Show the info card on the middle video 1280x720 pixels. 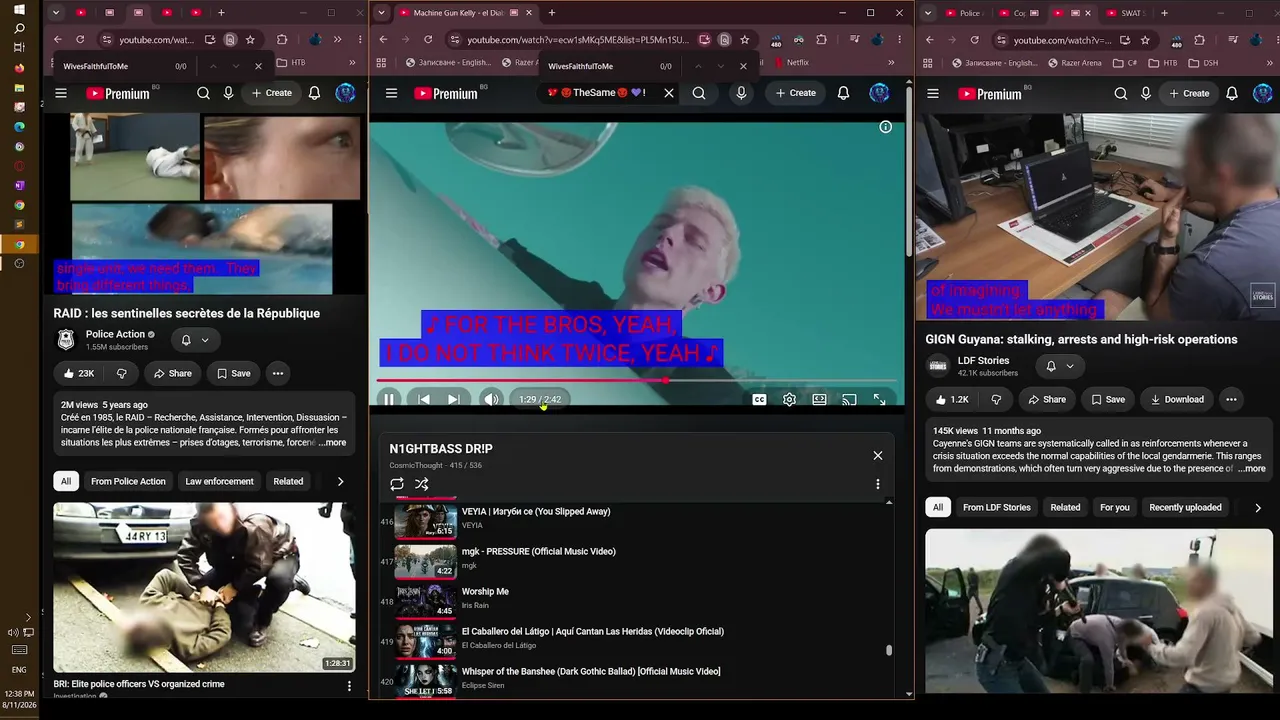pos(885,127)
